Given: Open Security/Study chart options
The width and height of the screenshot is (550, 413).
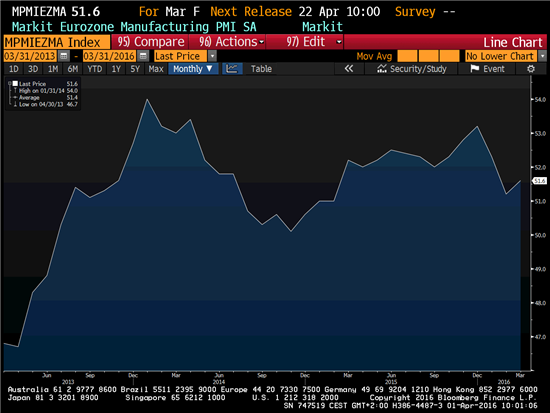Looking at the screenshot, I should 412,69.
